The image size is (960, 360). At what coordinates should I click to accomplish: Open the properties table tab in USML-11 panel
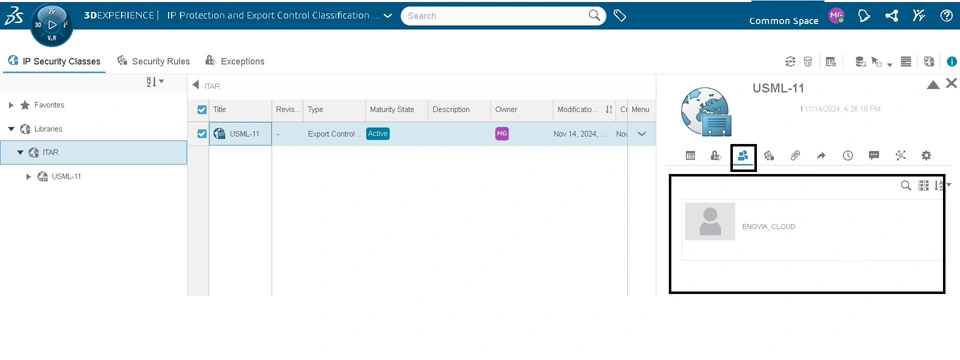pyautogui.click(x=690, y=156)
